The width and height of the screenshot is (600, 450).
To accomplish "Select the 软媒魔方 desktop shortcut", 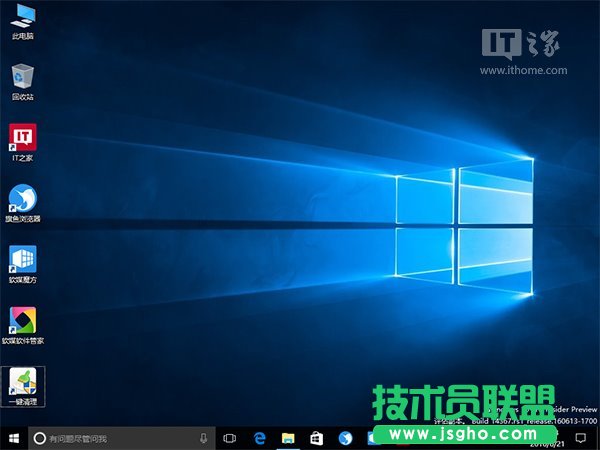I will coord(23,264).
